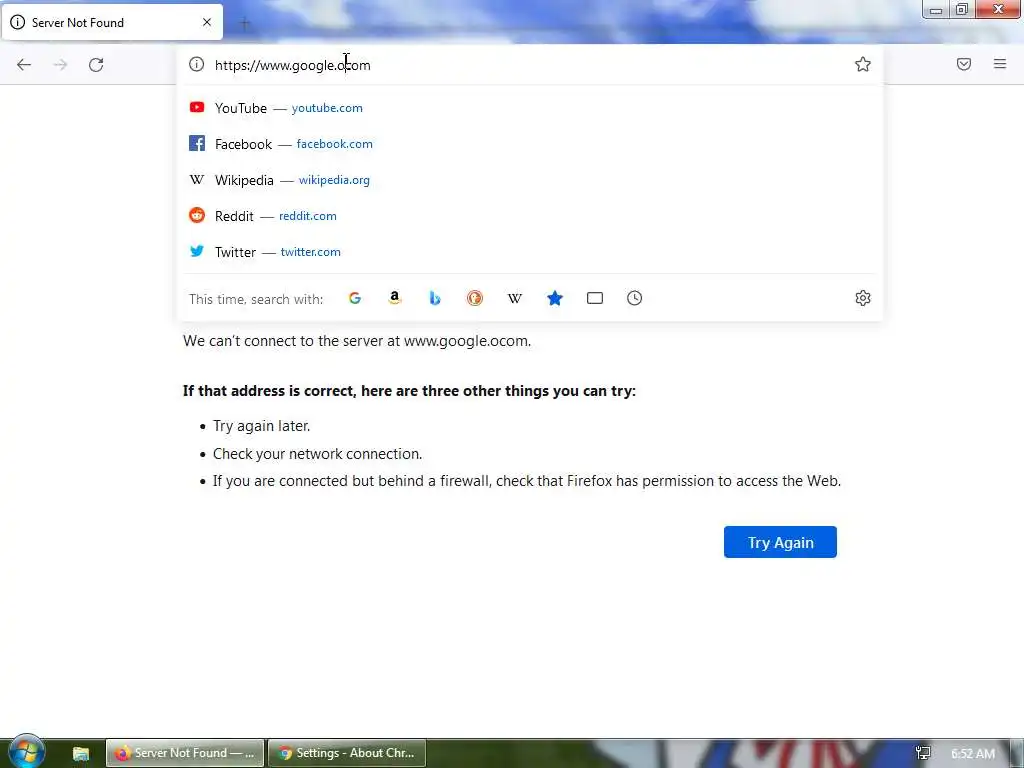Switch to Server Not Found Firefox taskbar button

point(185,753)
